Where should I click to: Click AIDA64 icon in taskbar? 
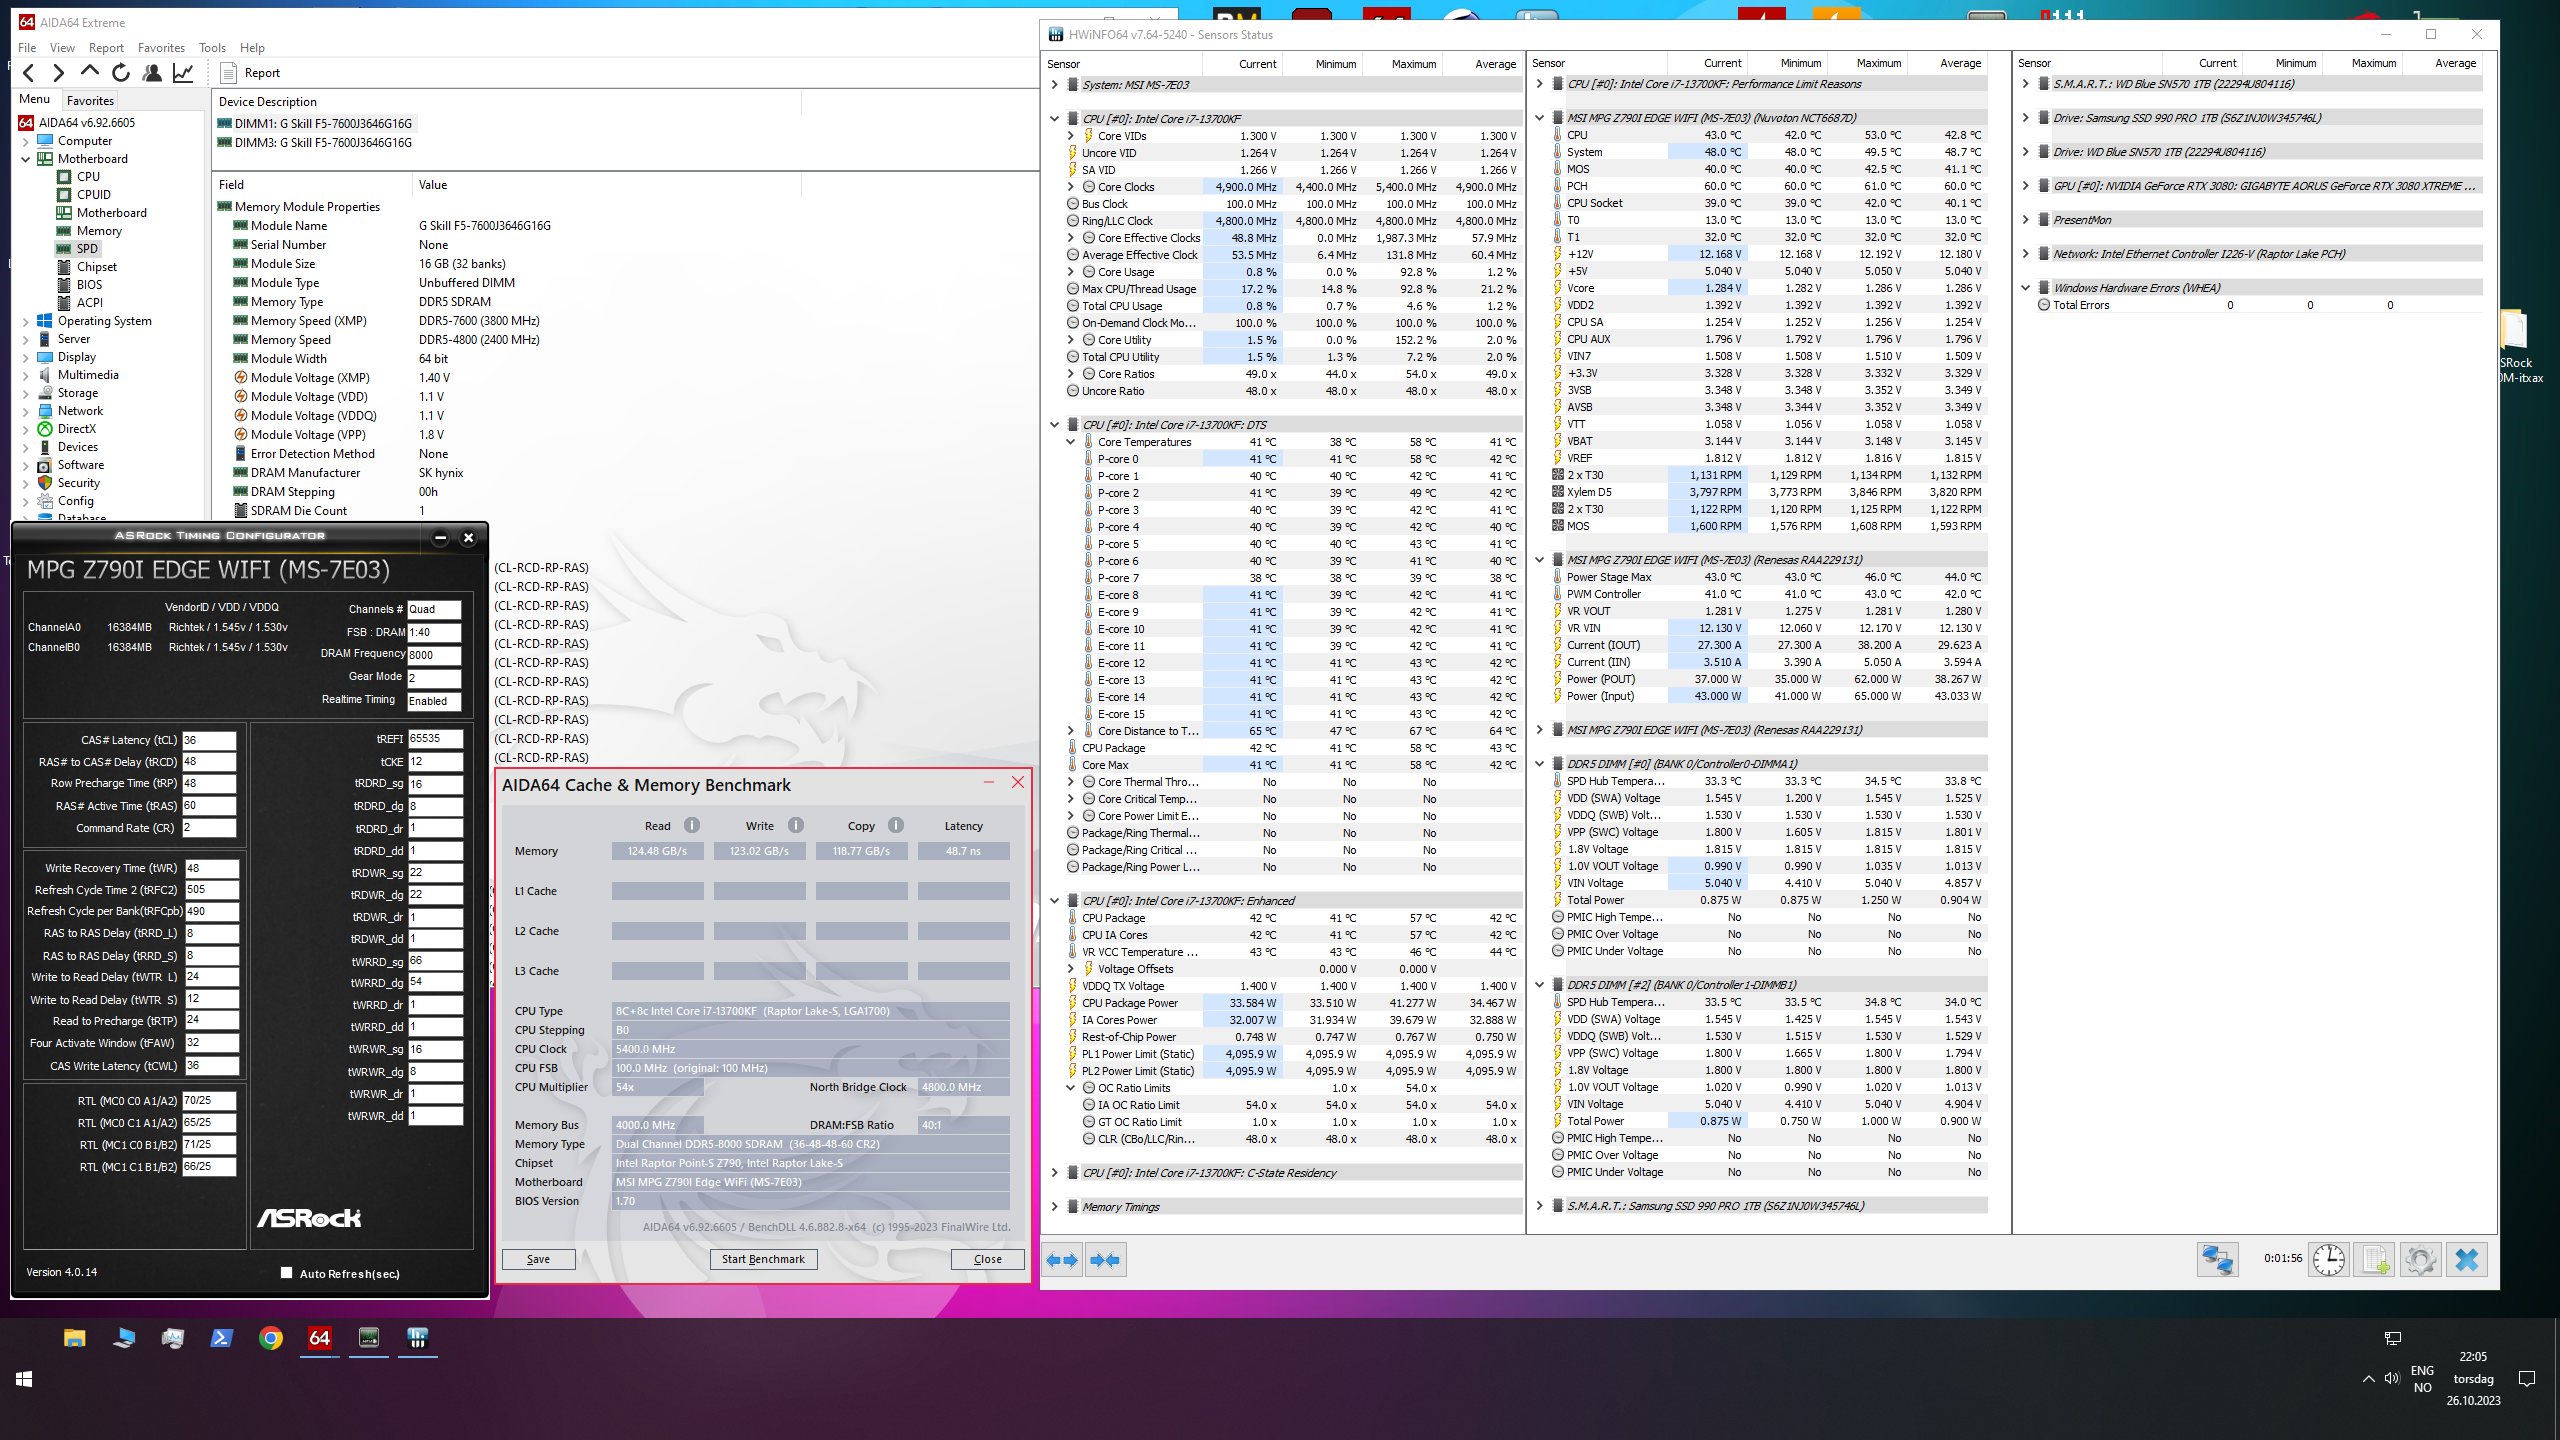coord(320,1338)
